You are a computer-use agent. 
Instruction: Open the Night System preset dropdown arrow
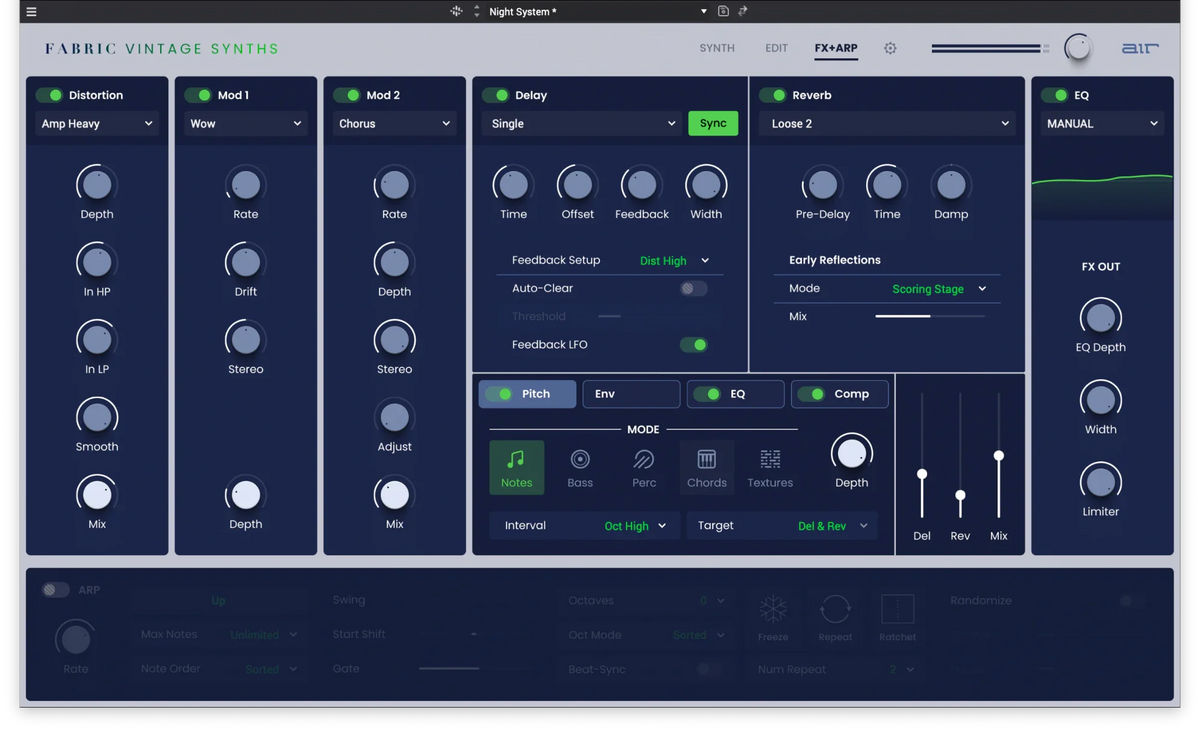point(703,12)
